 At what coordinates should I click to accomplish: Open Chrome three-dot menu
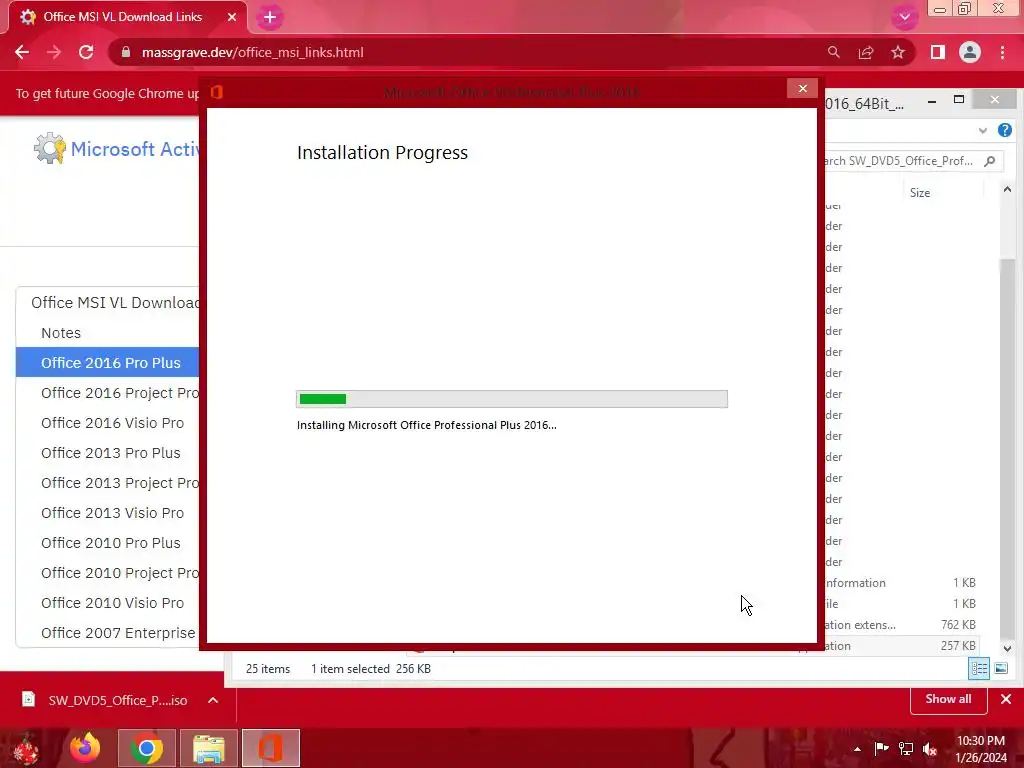click(x=1002, y=52)
